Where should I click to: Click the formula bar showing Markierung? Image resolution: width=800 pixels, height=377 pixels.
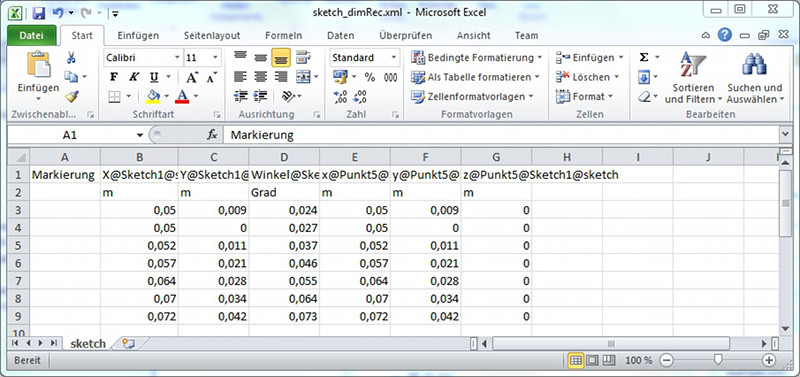pyautogui.click(x=501, y=135)
